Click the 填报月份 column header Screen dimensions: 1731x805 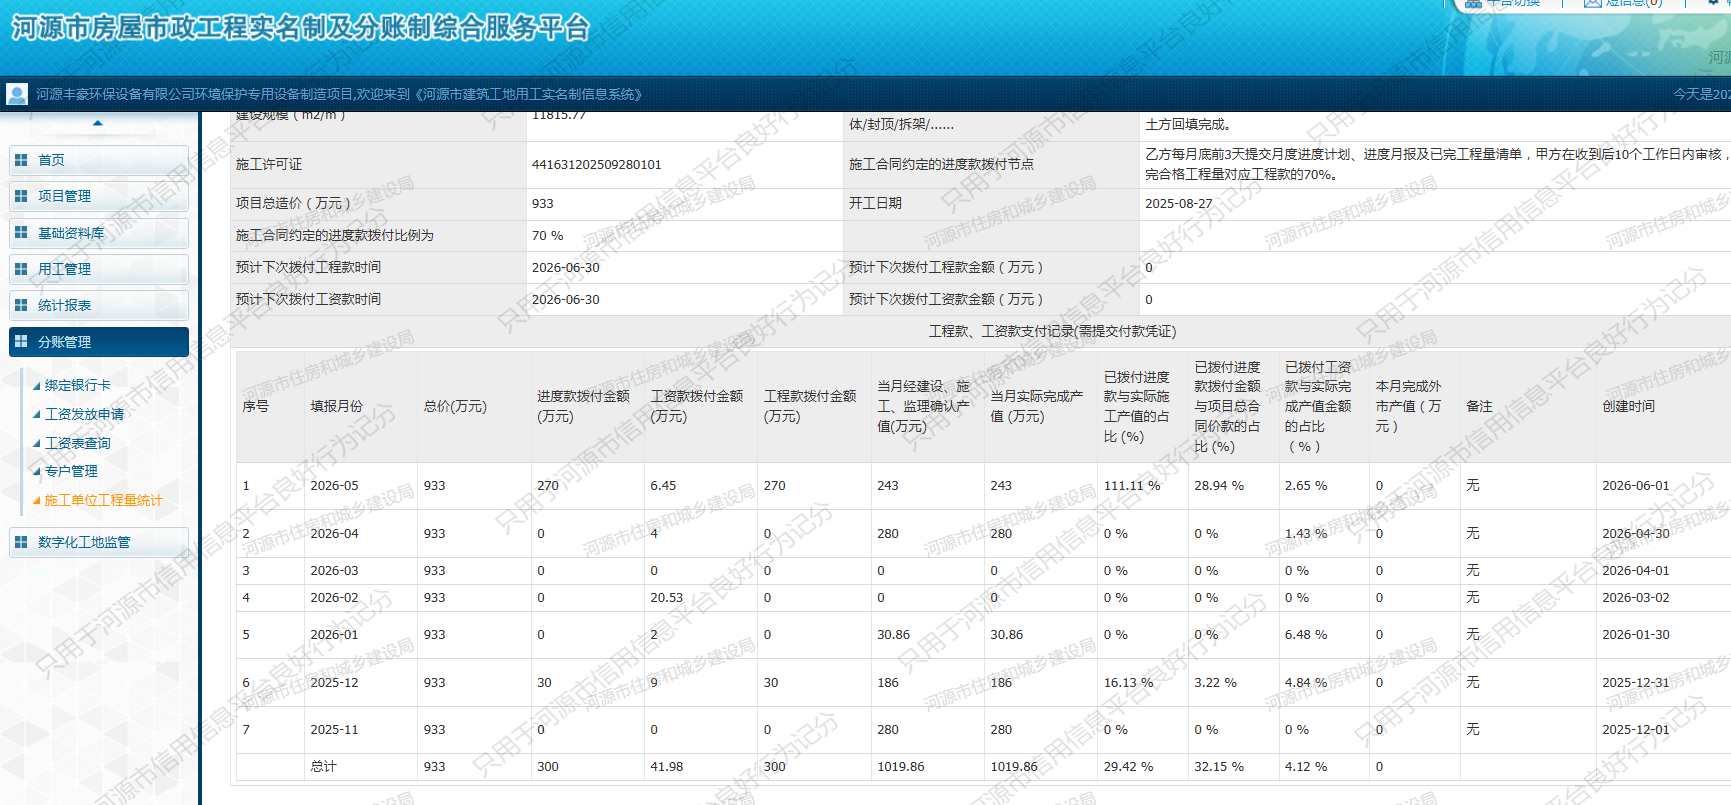pos(336,406)
